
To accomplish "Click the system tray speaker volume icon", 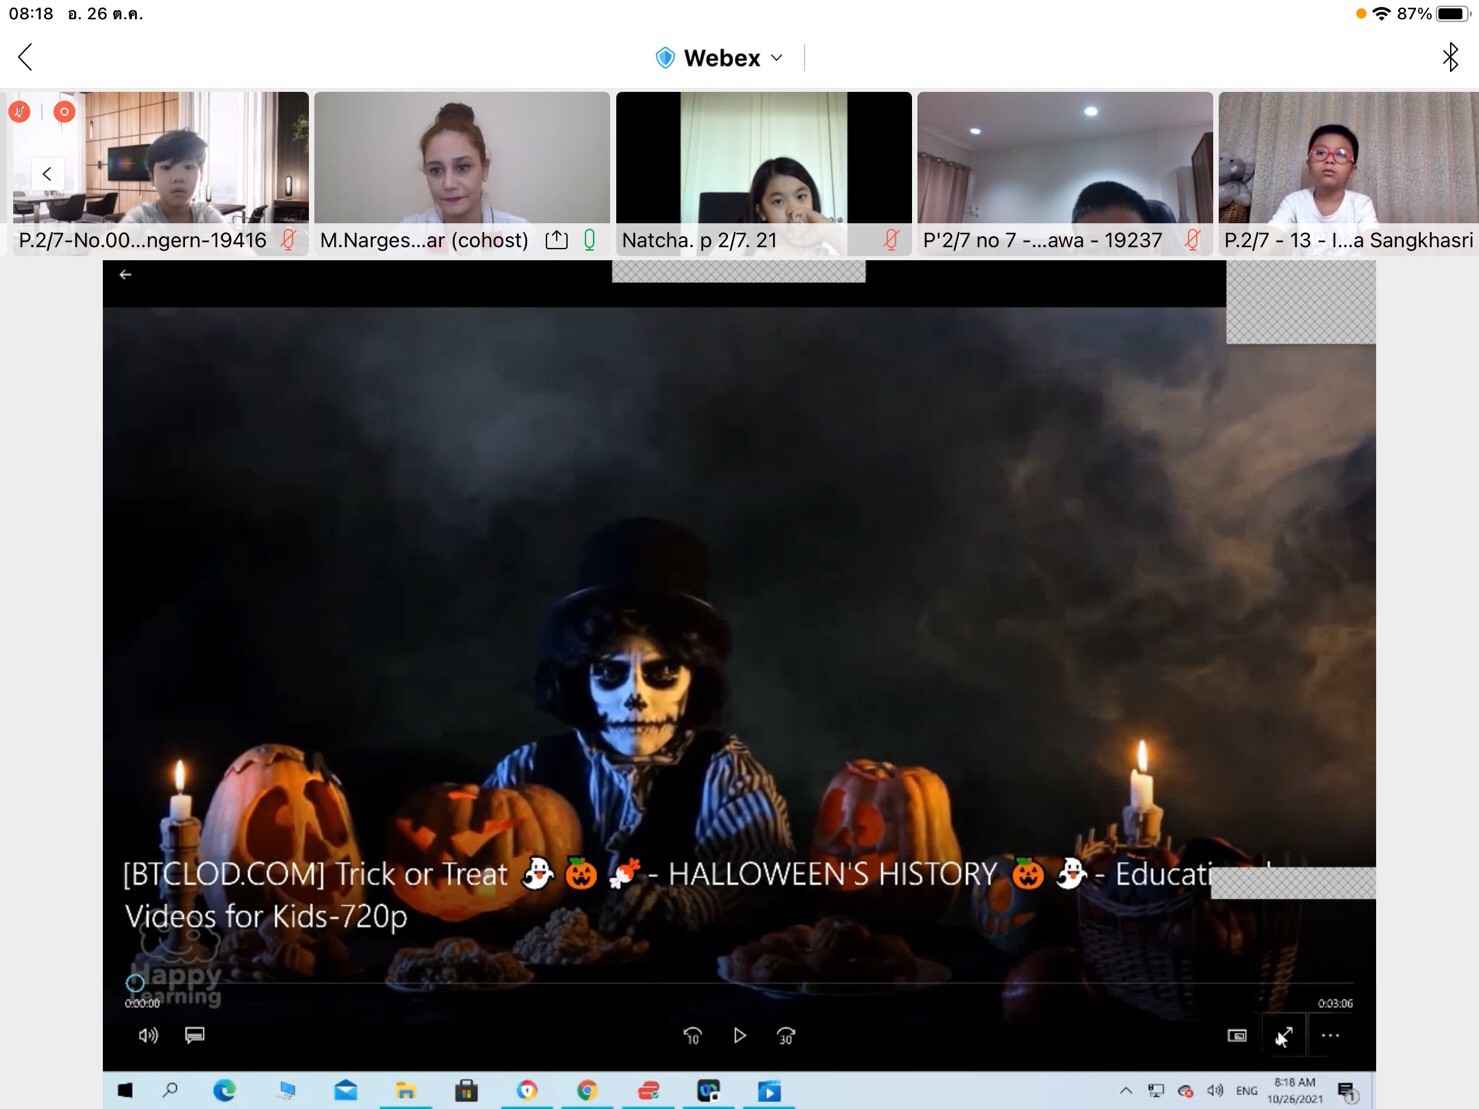I will click(x=1215, y=1091).
